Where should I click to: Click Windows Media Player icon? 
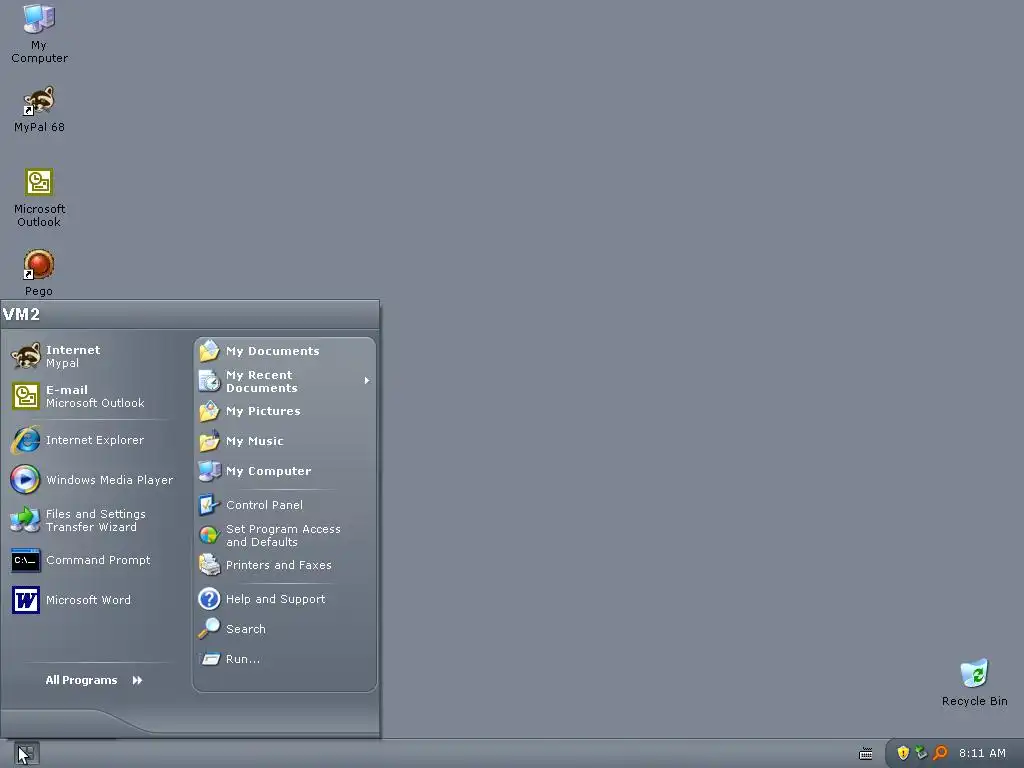[x=25, y=480]
